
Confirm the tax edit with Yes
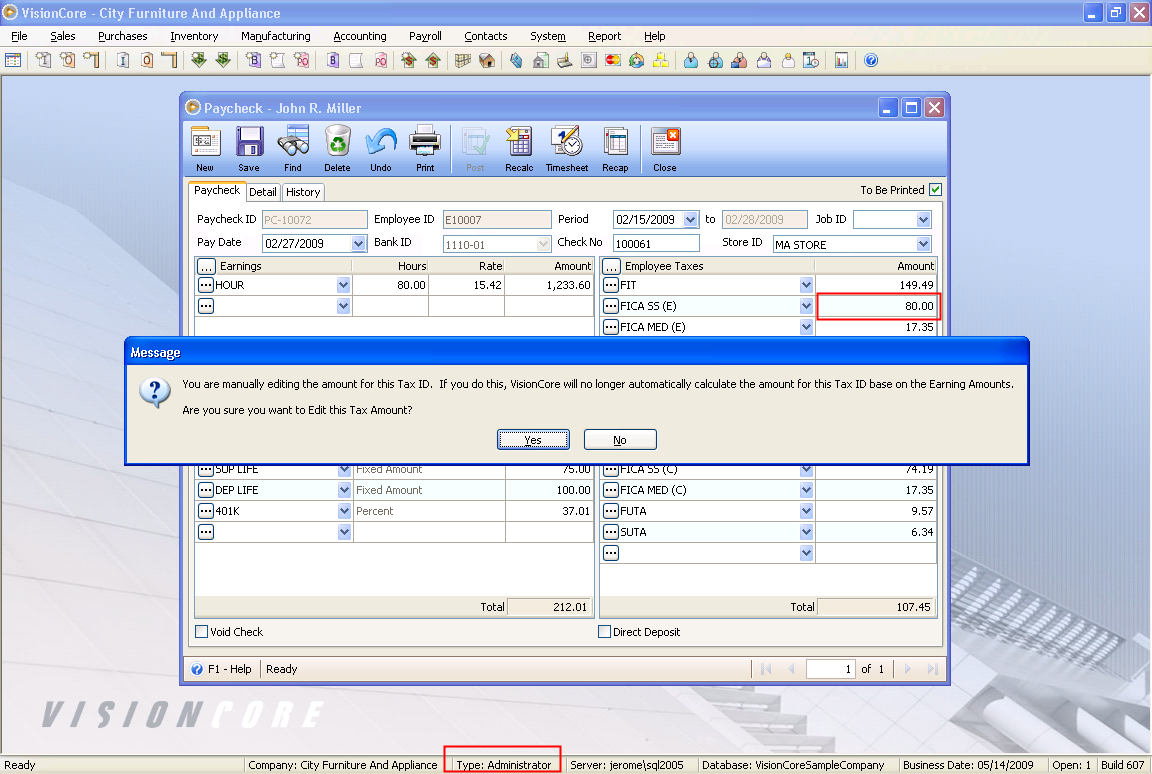pos(533,440)
